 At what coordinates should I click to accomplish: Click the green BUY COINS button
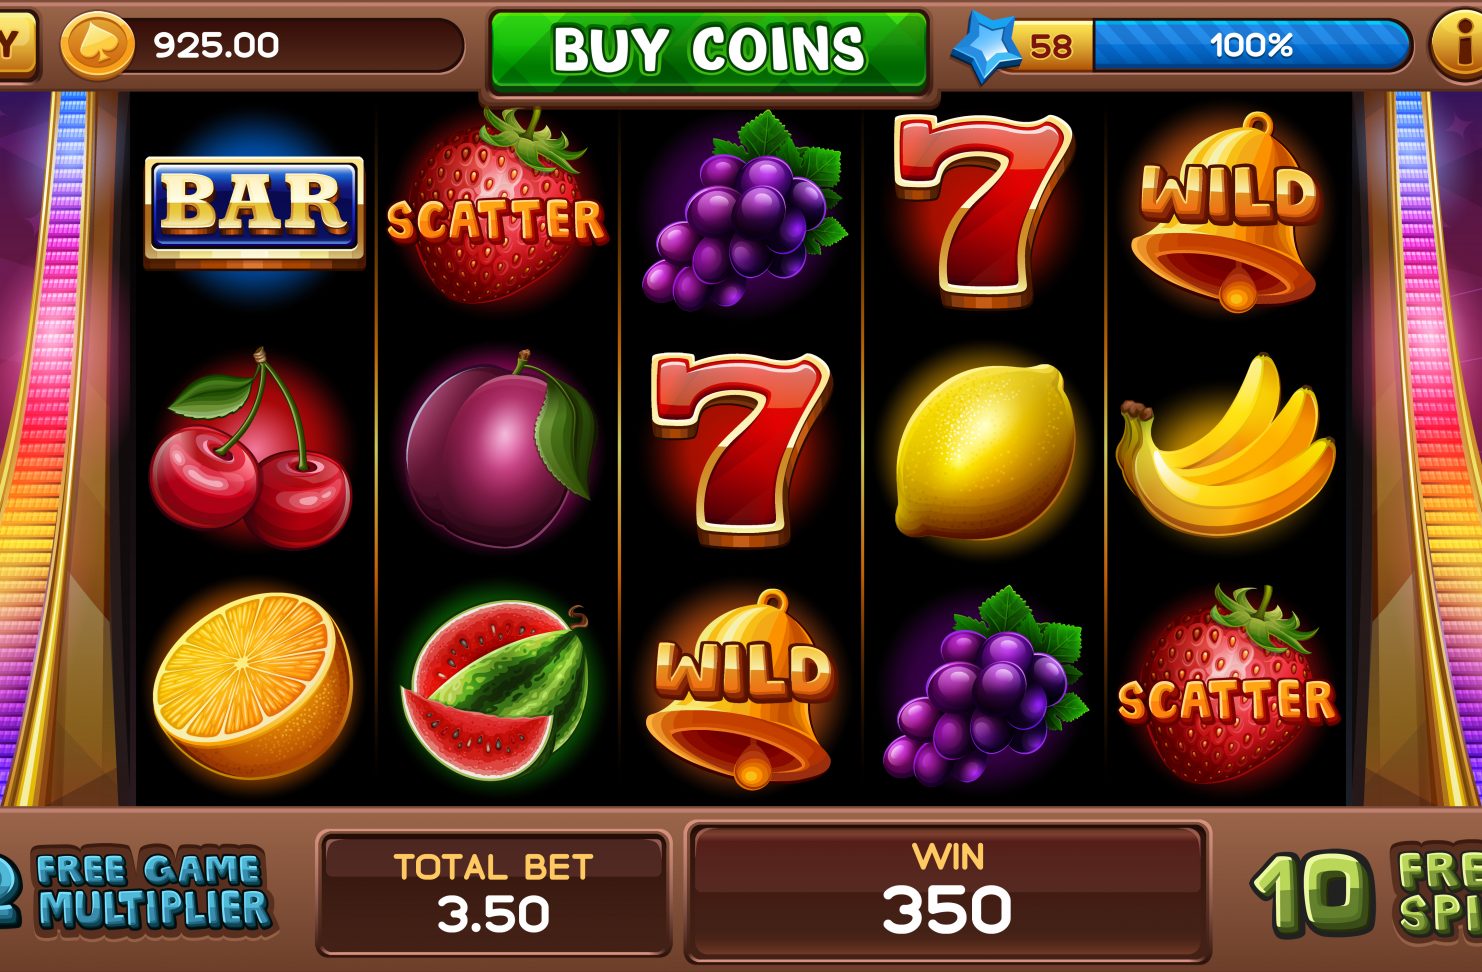(709, 49)
